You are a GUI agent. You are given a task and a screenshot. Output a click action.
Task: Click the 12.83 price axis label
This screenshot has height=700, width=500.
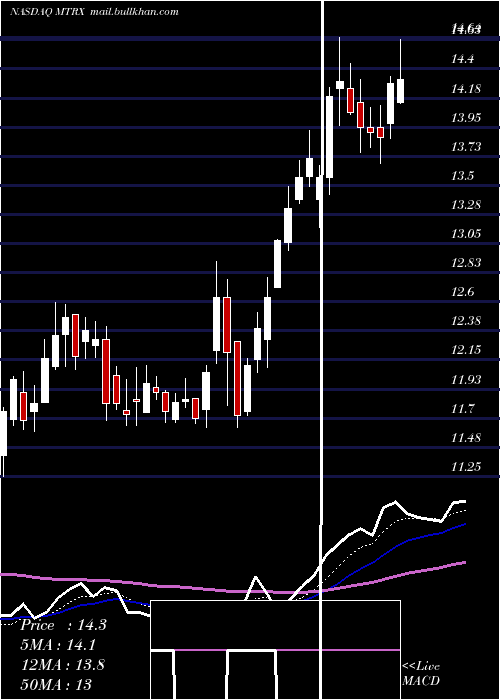(466, 262)
